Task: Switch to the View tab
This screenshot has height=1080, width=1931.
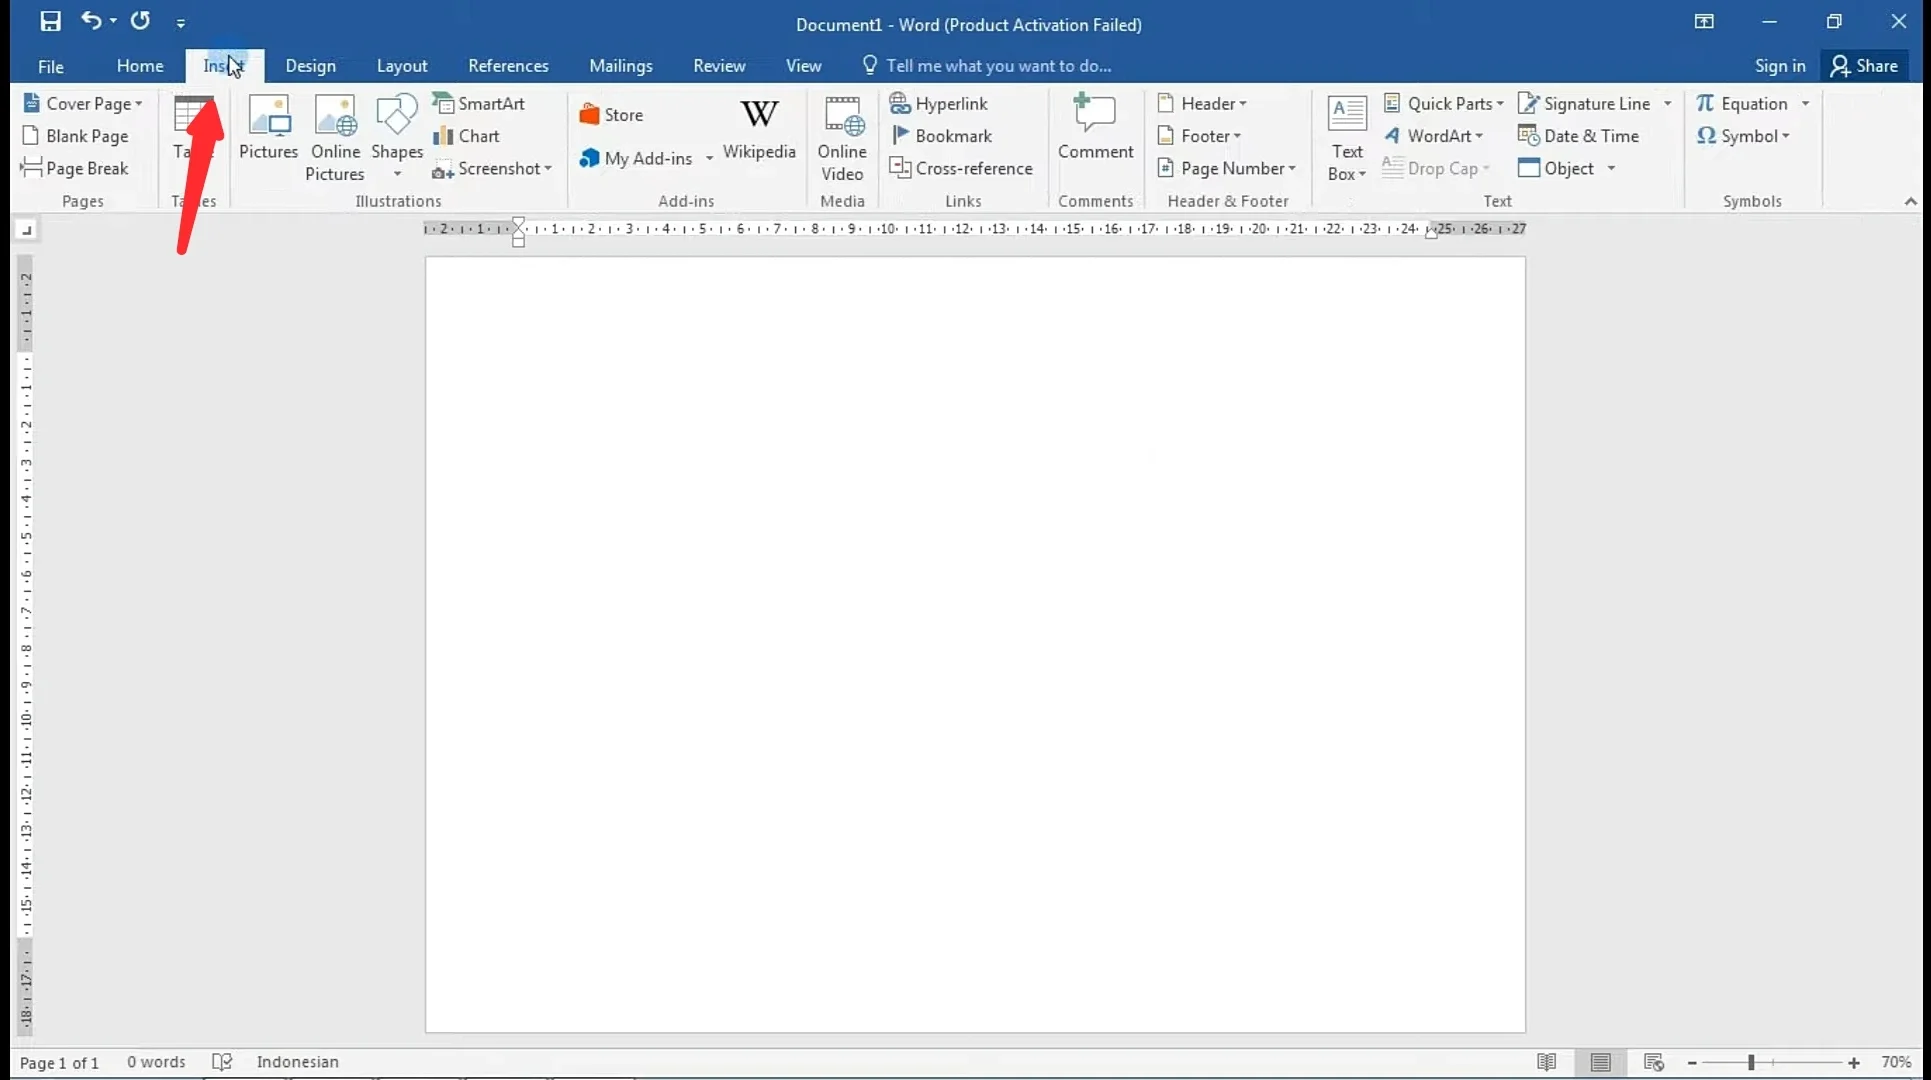Action: tap(803, 66)
